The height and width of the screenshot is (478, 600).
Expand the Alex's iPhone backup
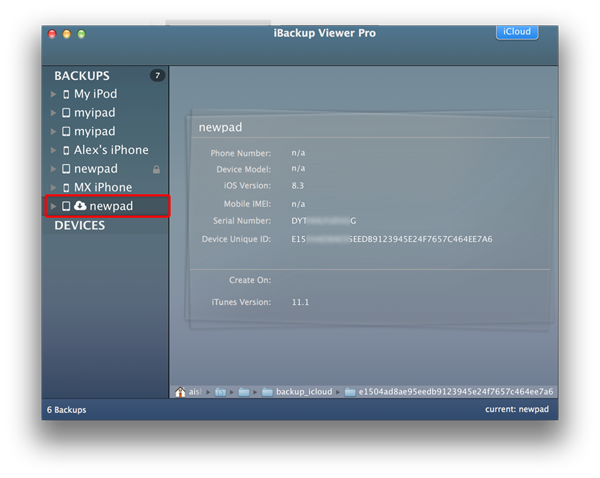pos(54,150)
